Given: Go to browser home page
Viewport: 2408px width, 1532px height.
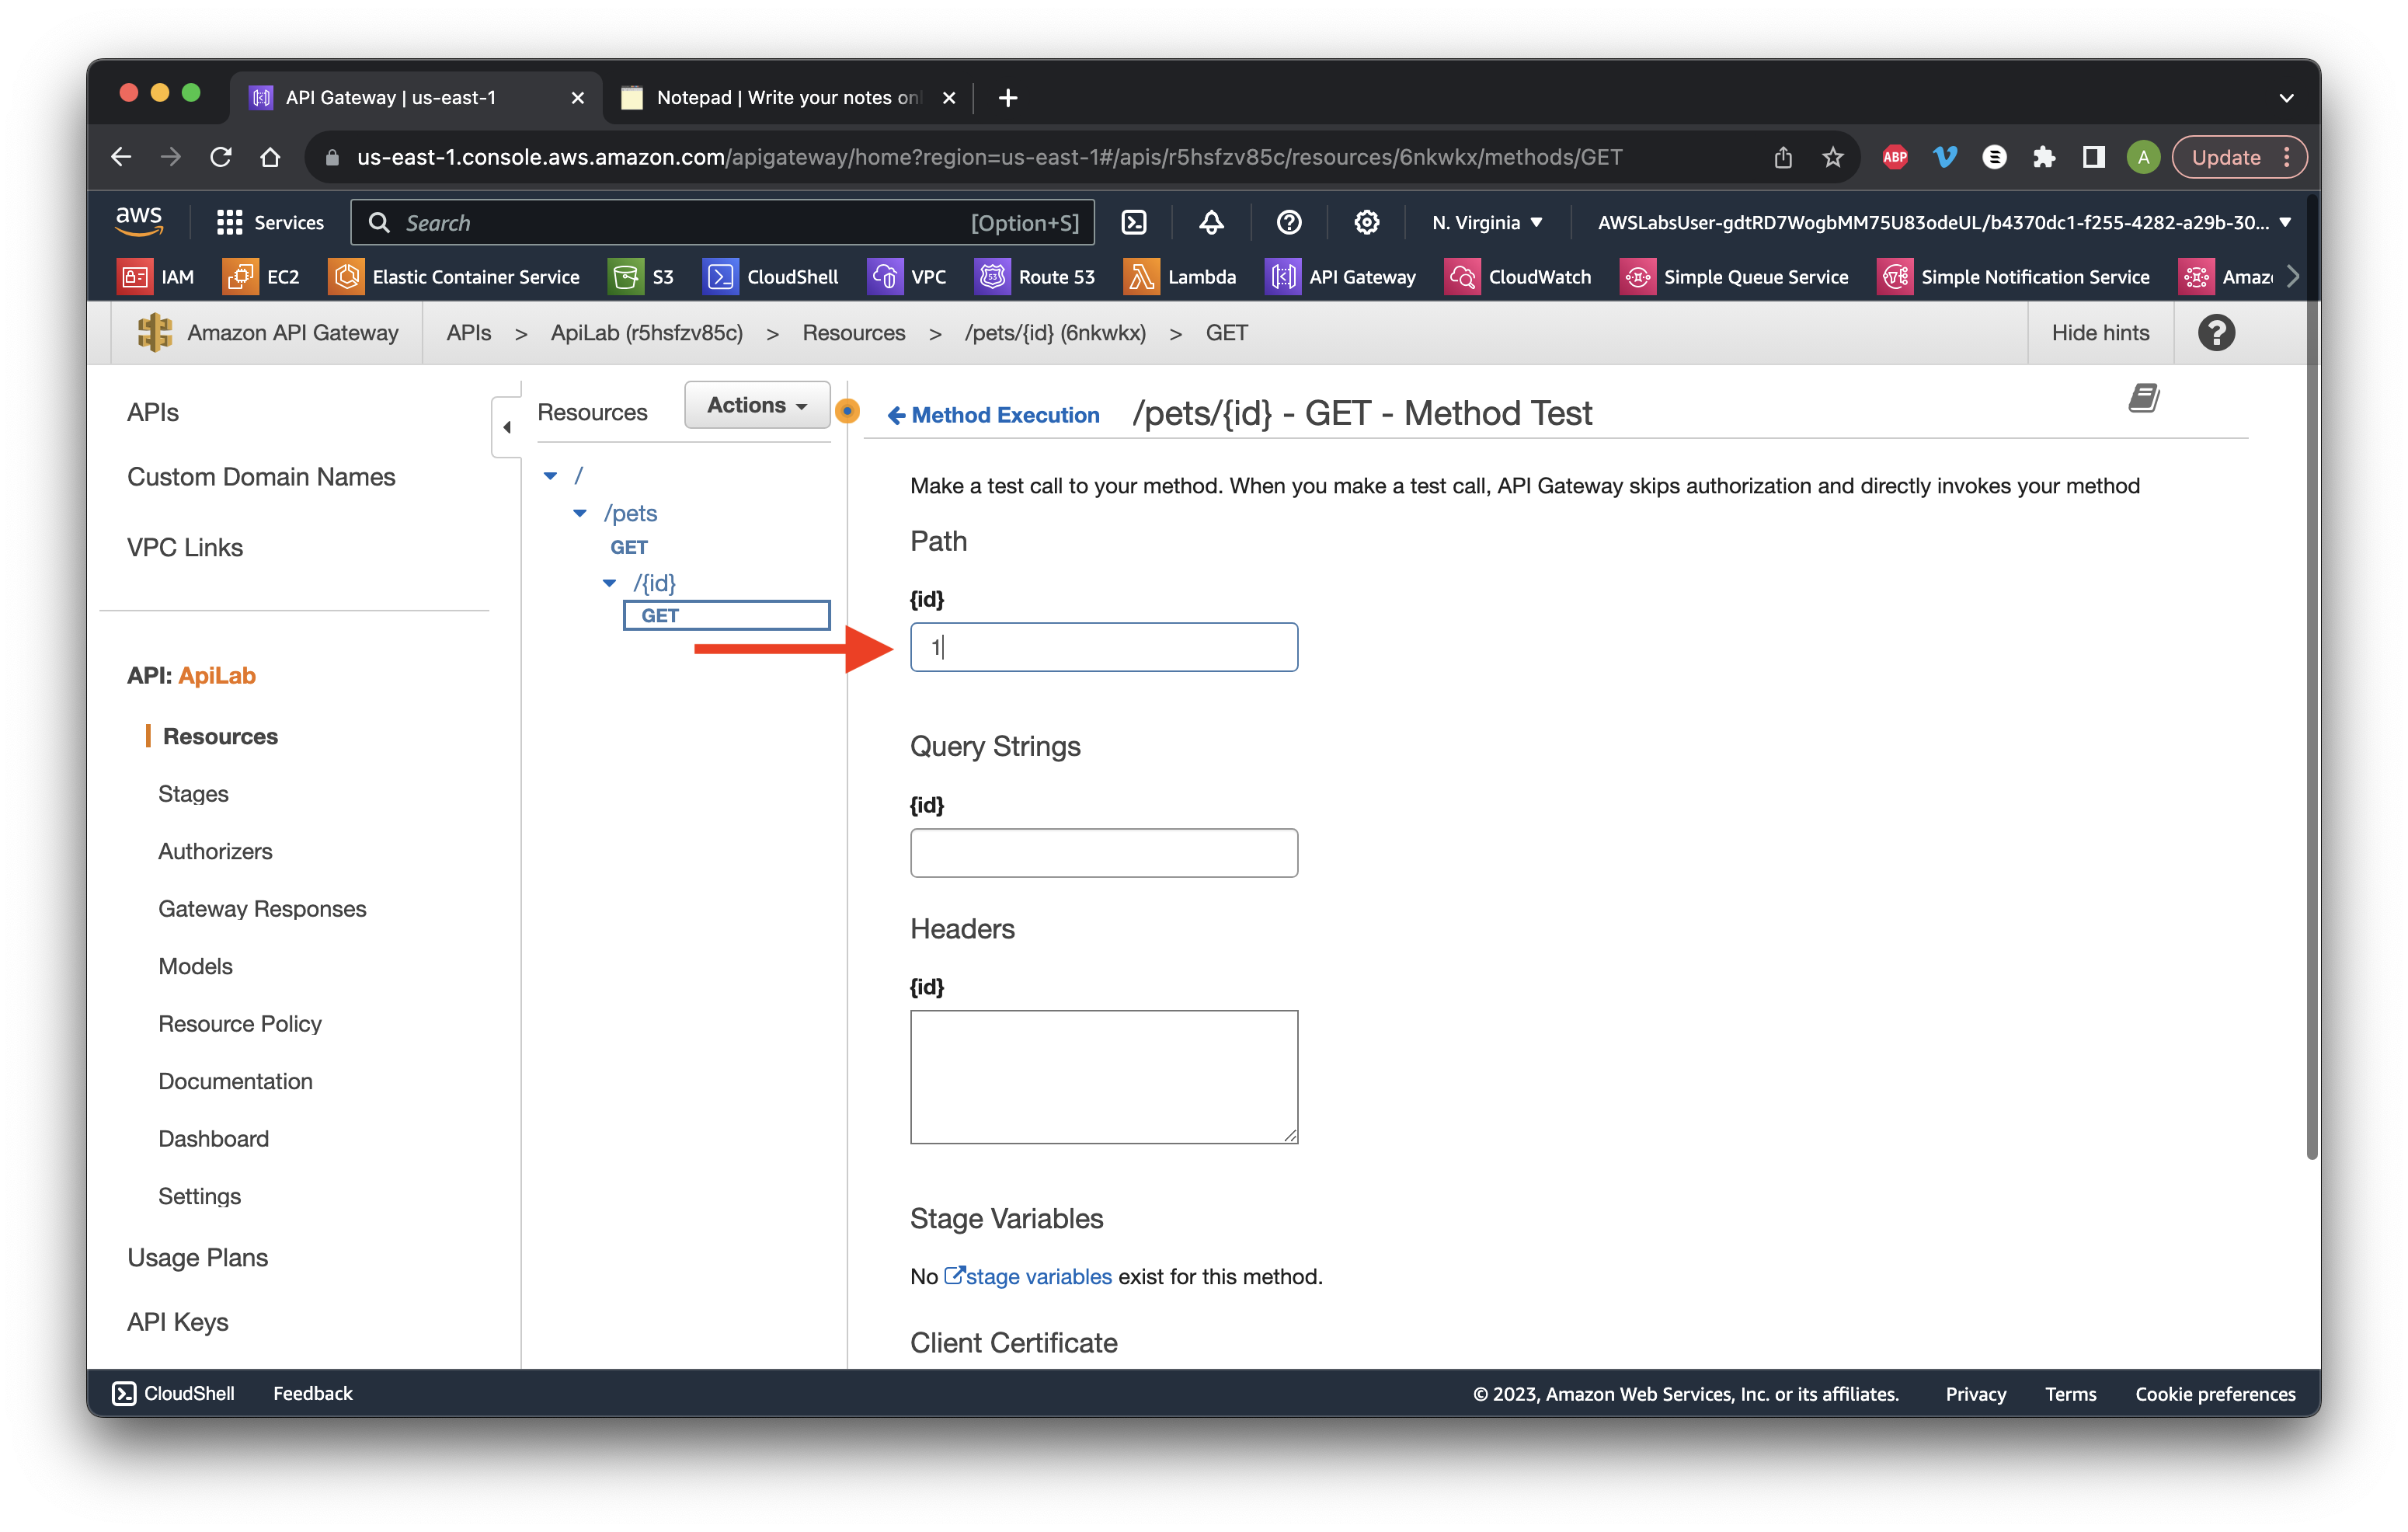Looking at the screenshot, I should click(x=270, y=157).
